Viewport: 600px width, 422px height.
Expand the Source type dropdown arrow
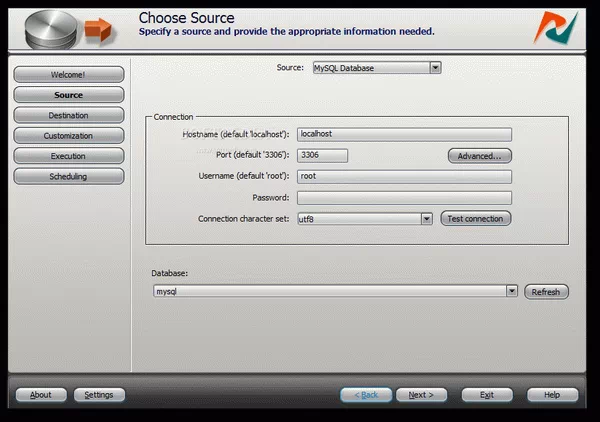click(435, 68)
